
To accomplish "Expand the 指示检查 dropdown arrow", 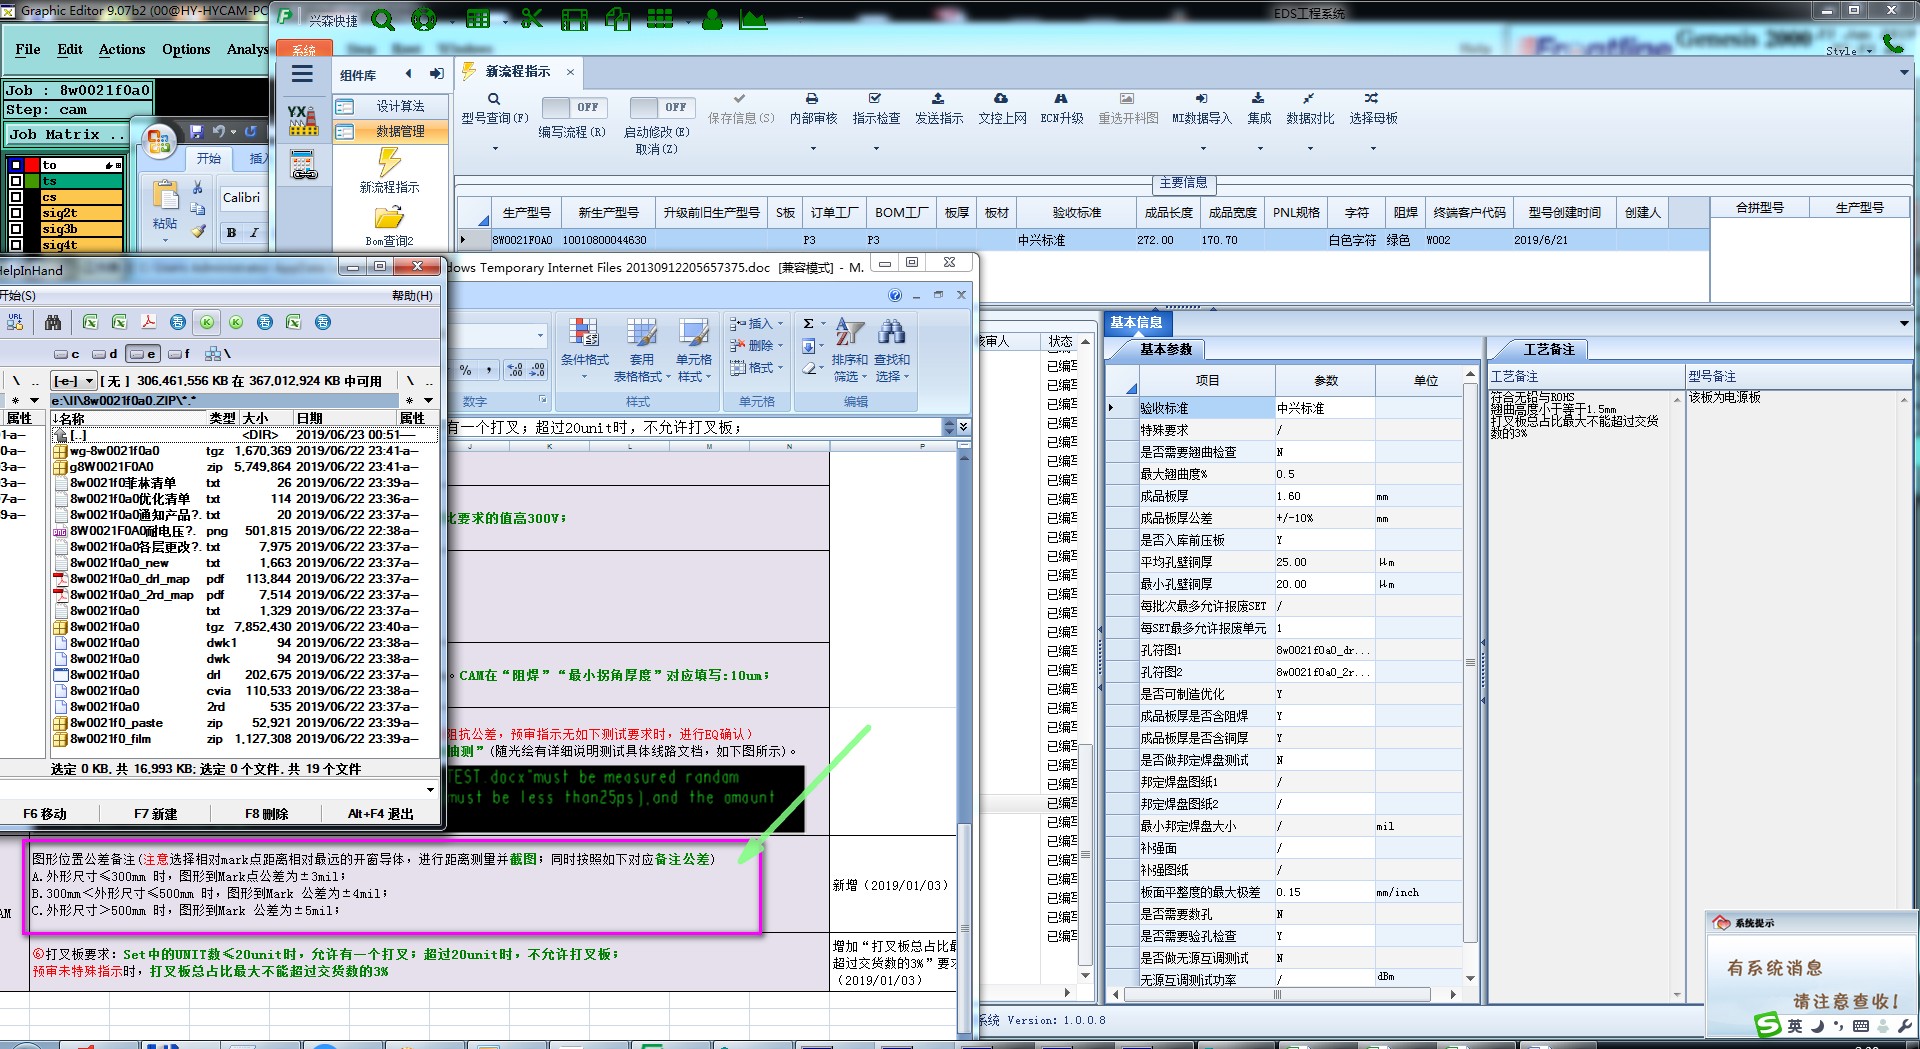I will (x=876, y=149).
